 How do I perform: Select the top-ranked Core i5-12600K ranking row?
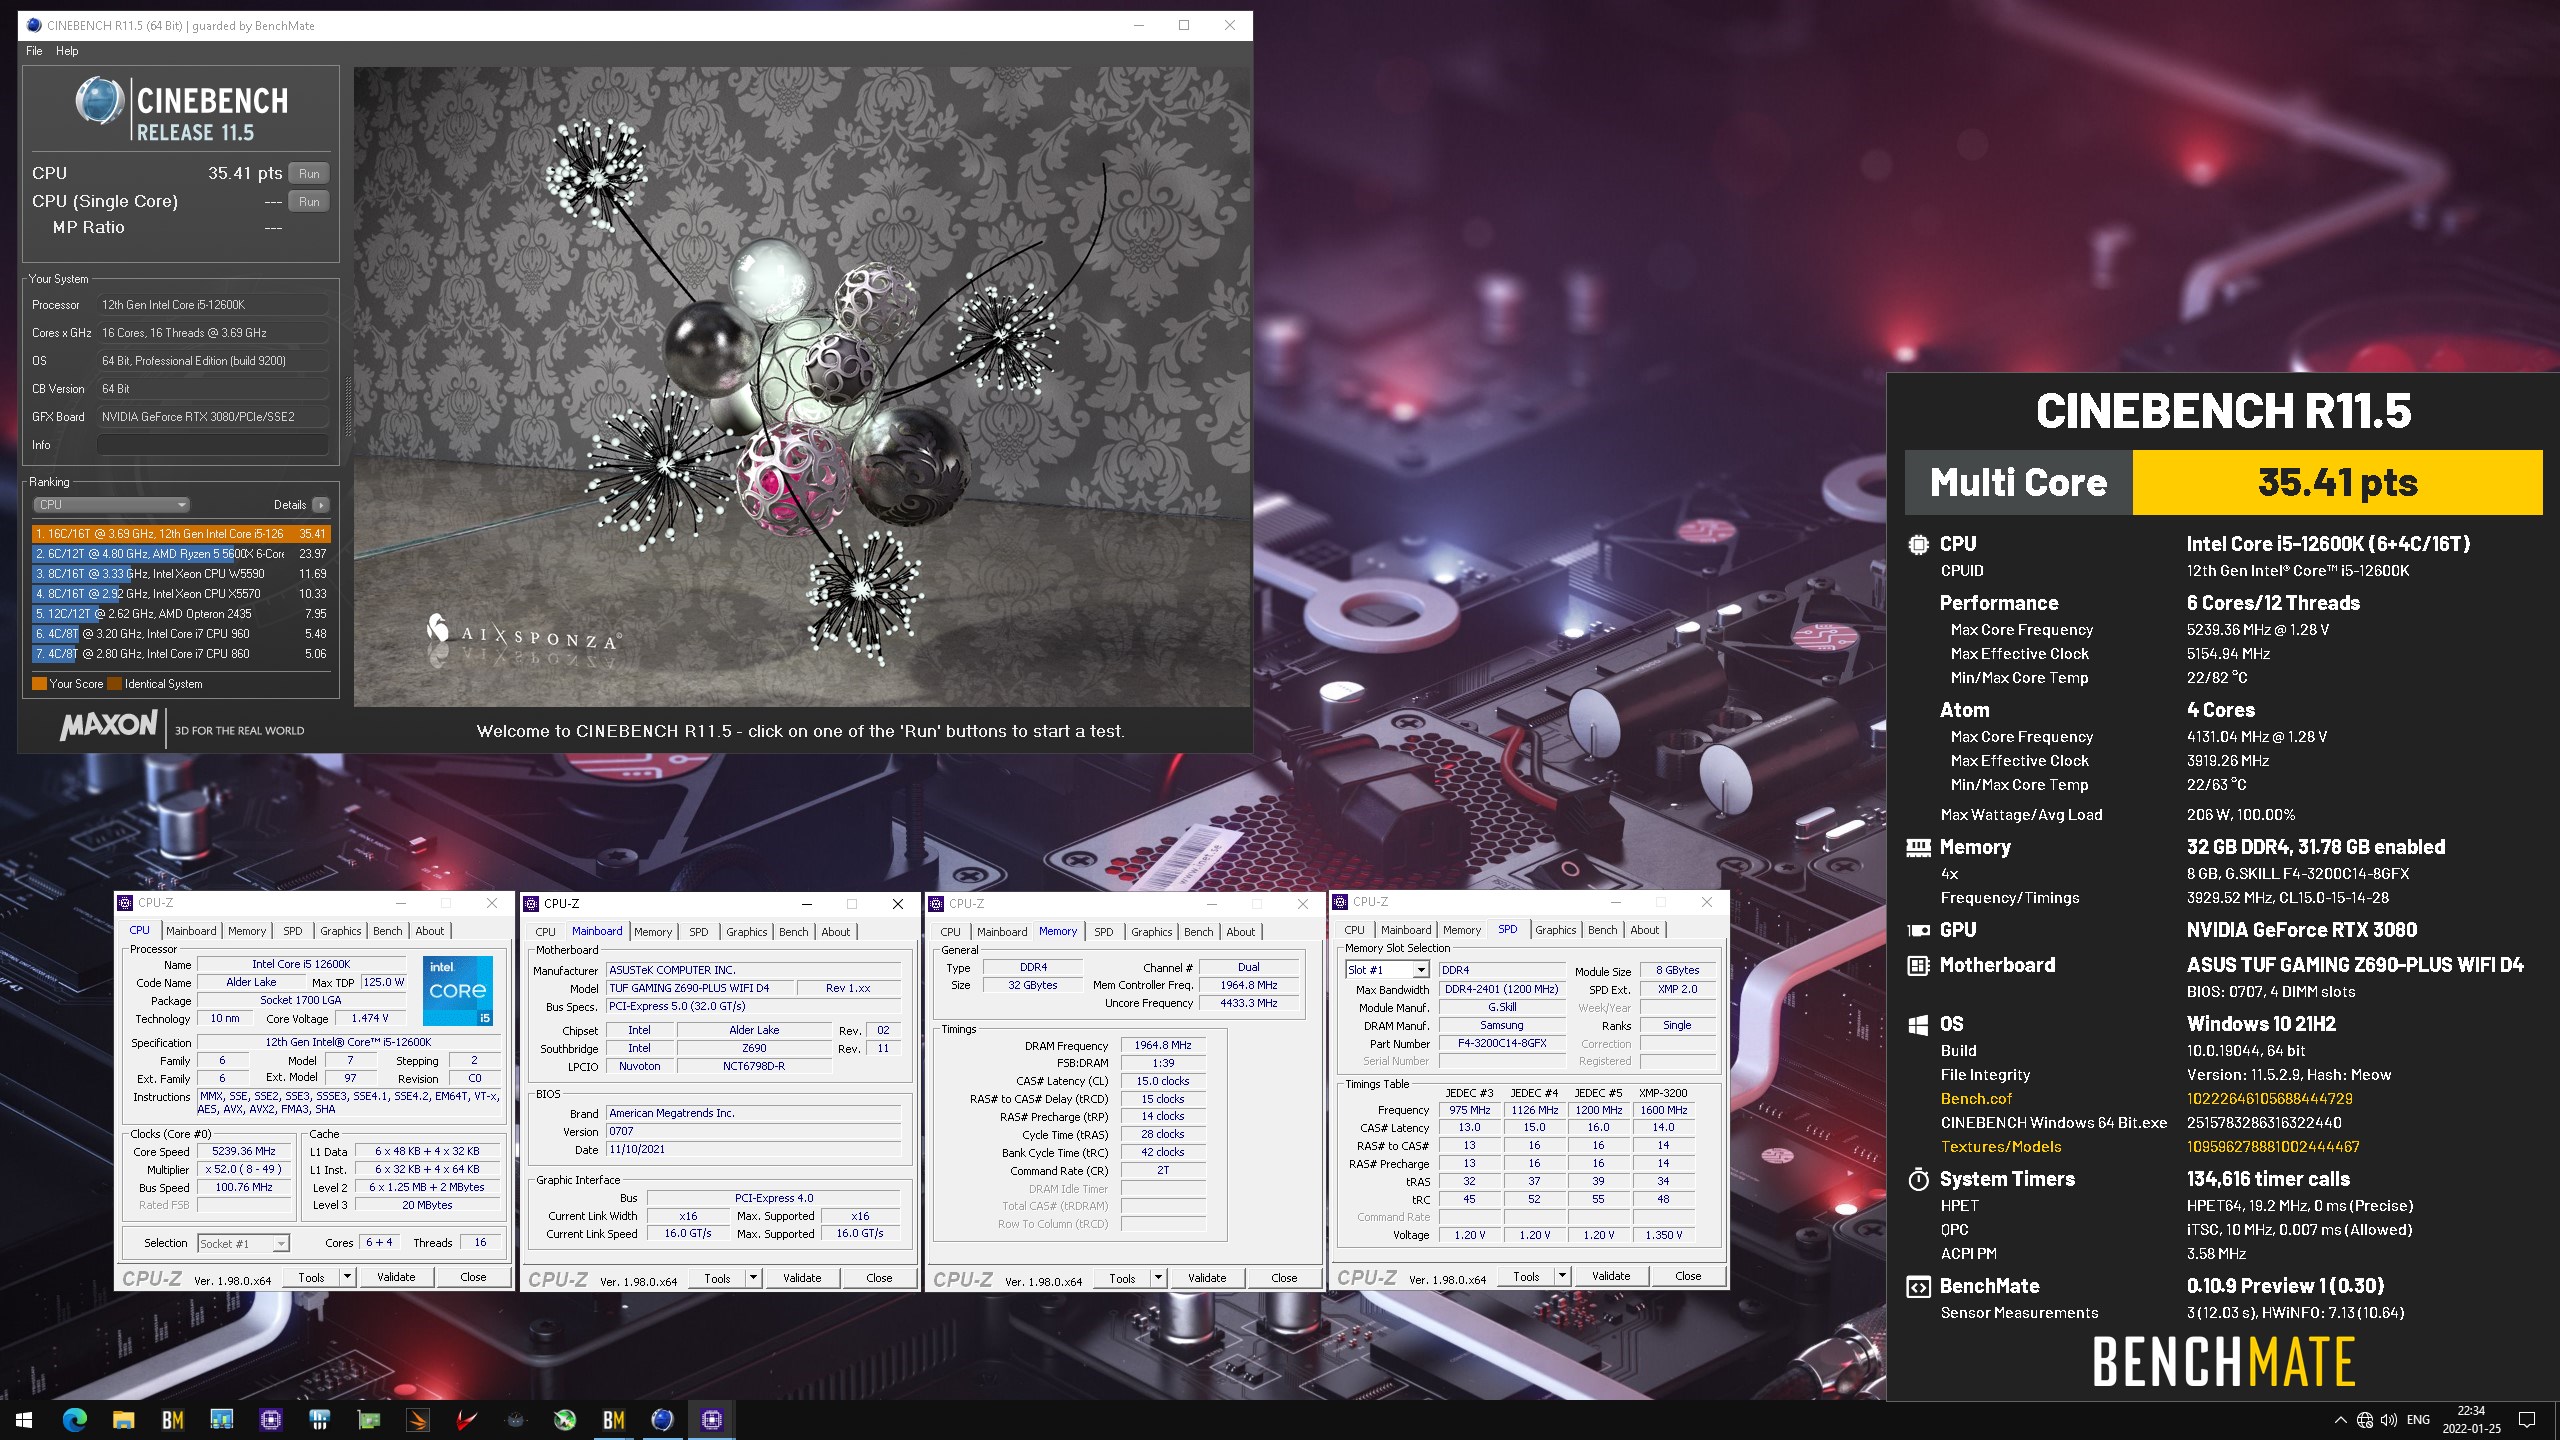pos(181,534)
